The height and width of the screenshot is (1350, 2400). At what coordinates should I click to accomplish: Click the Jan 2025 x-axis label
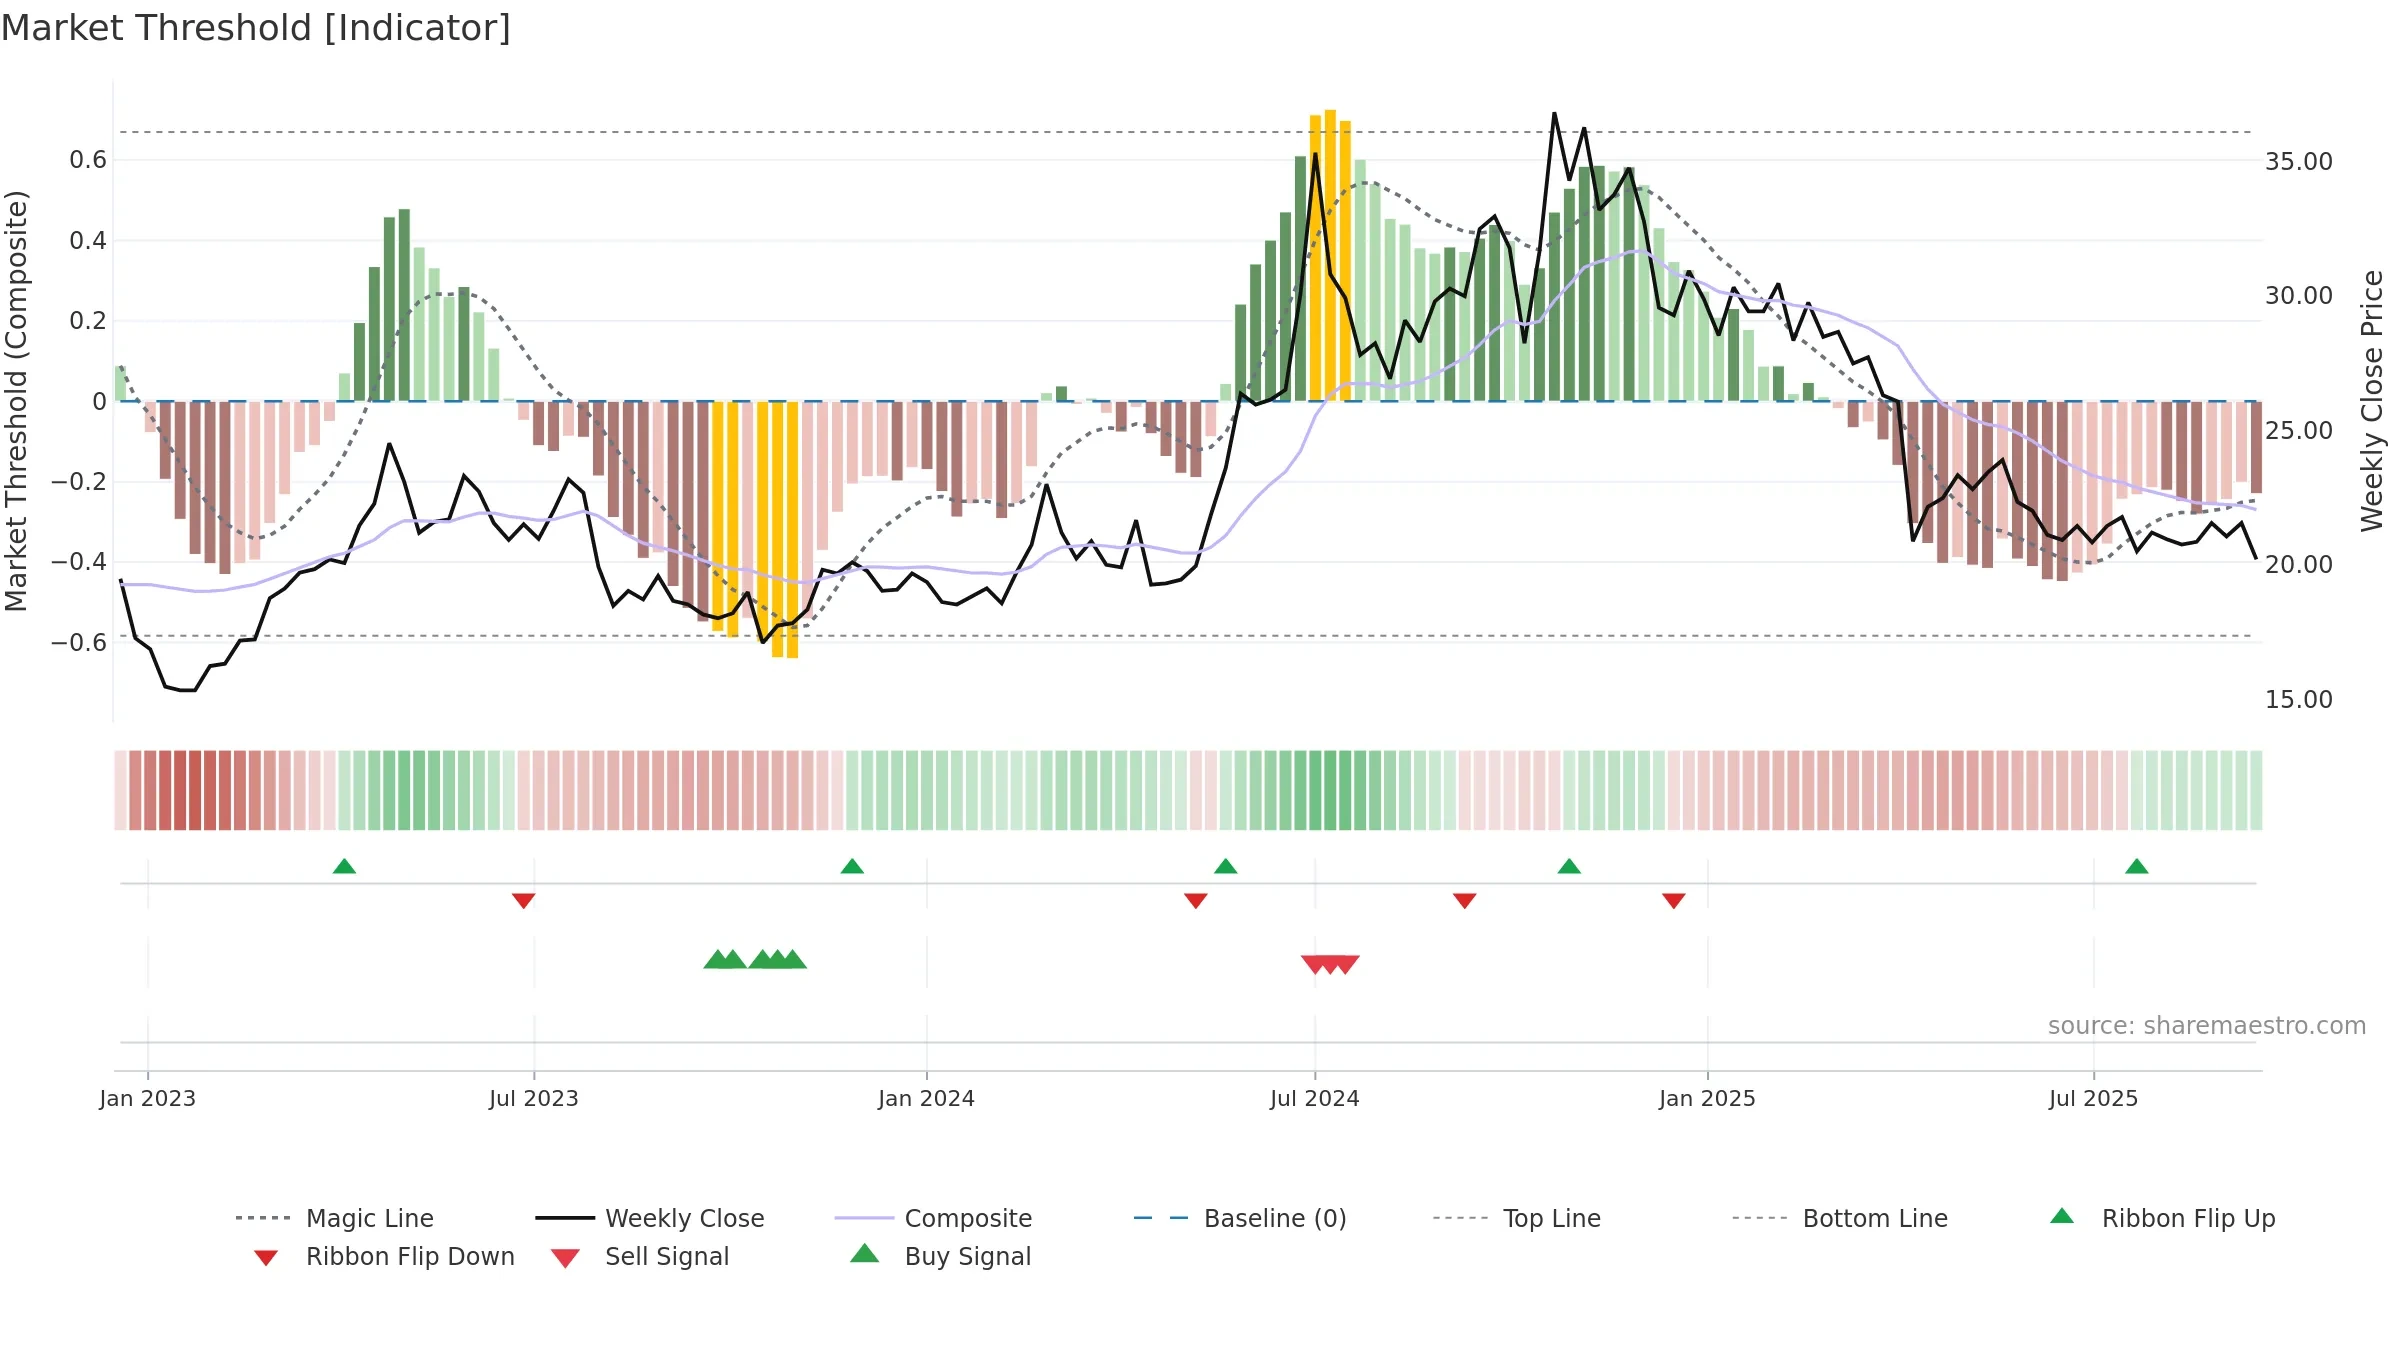[x=1707, y=1098]
